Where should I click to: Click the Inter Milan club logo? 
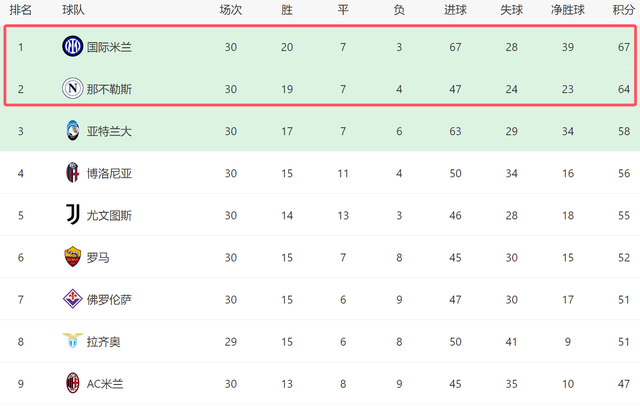(73, 47)
